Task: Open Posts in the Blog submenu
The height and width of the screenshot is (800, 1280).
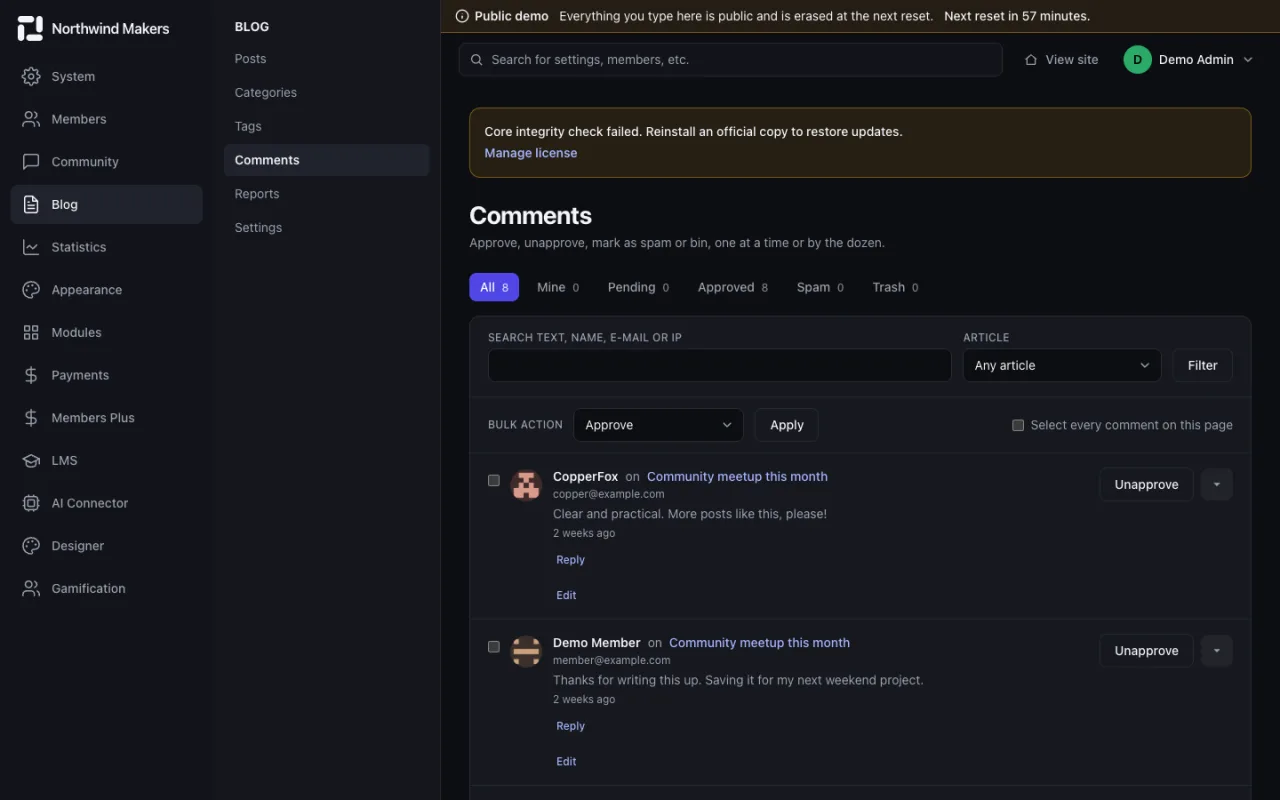Action: (x=327, y=59)
